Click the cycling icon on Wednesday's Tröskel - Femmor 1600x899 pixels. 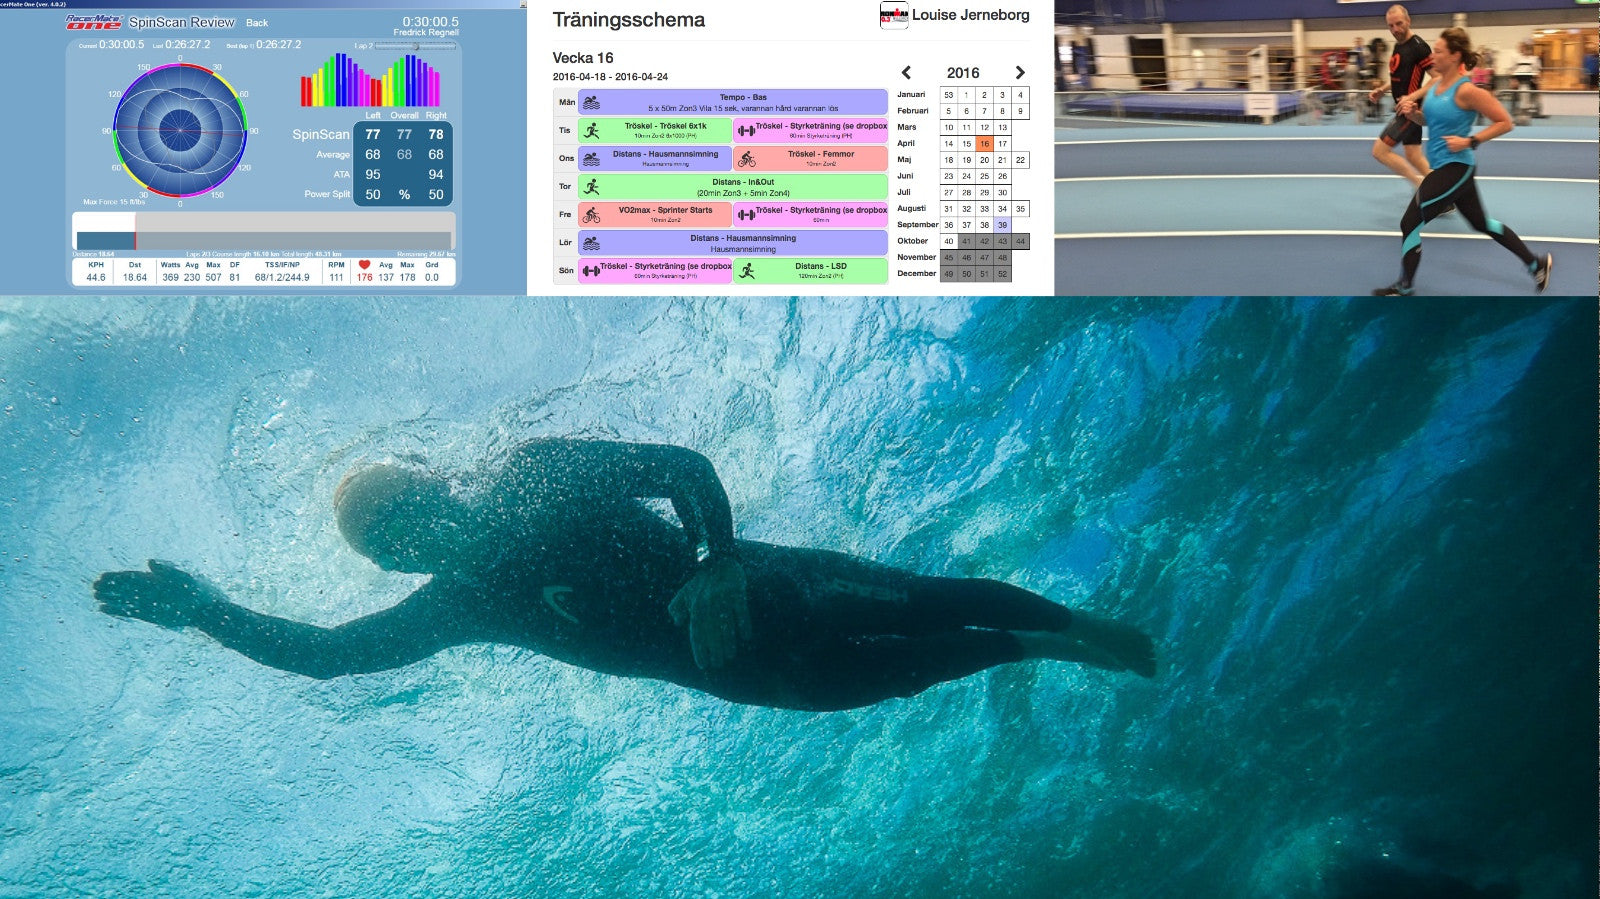tap(746, 159)
